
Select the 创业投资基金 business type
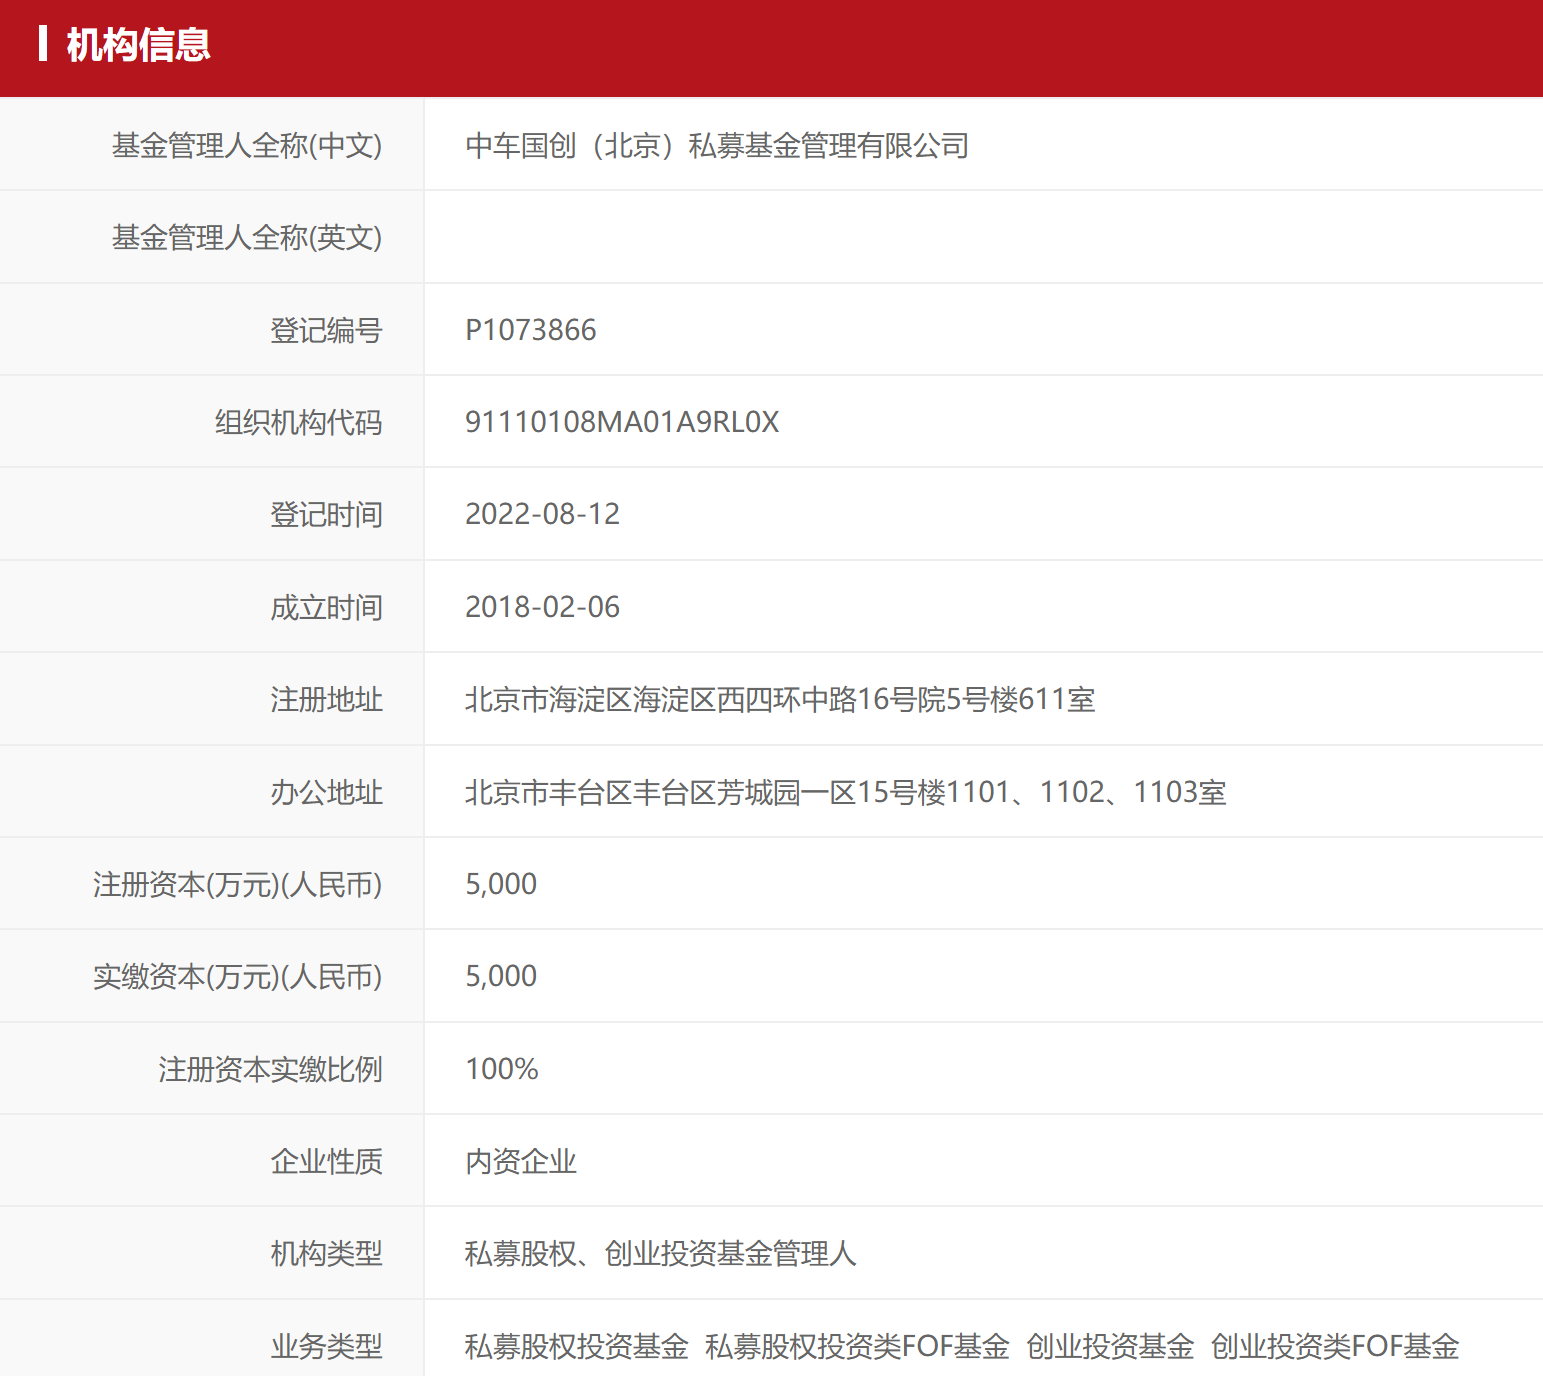[x=1110, y=1347]
